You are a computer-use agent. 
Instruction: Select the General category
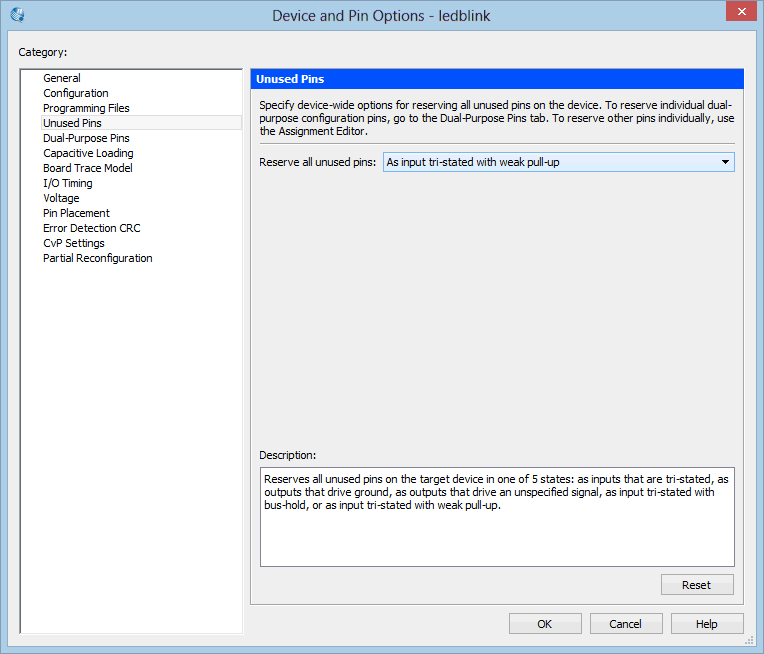[x=62, y=78]
